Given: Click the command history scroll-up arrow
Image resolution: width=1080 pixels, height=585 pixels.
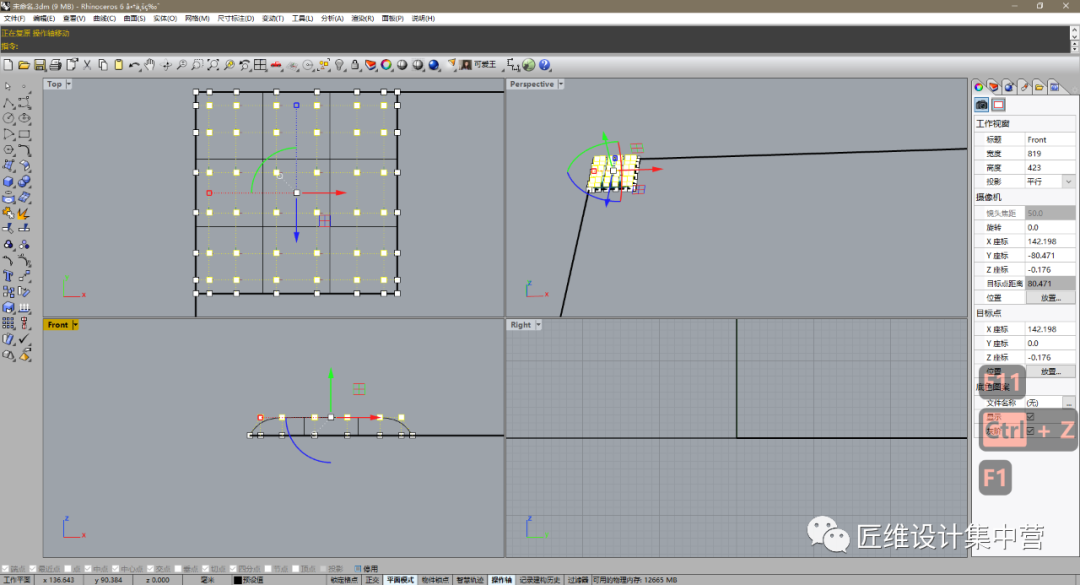Looking at the screenshot, I should 1074,32.
